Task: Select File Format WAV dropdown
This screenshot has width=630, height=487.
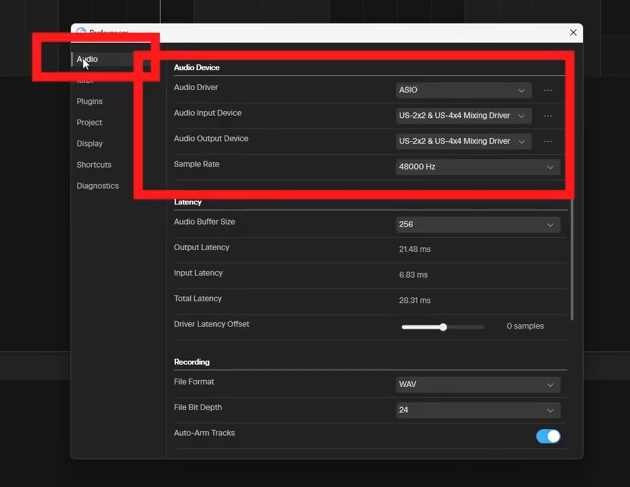Action: point(477,385)
